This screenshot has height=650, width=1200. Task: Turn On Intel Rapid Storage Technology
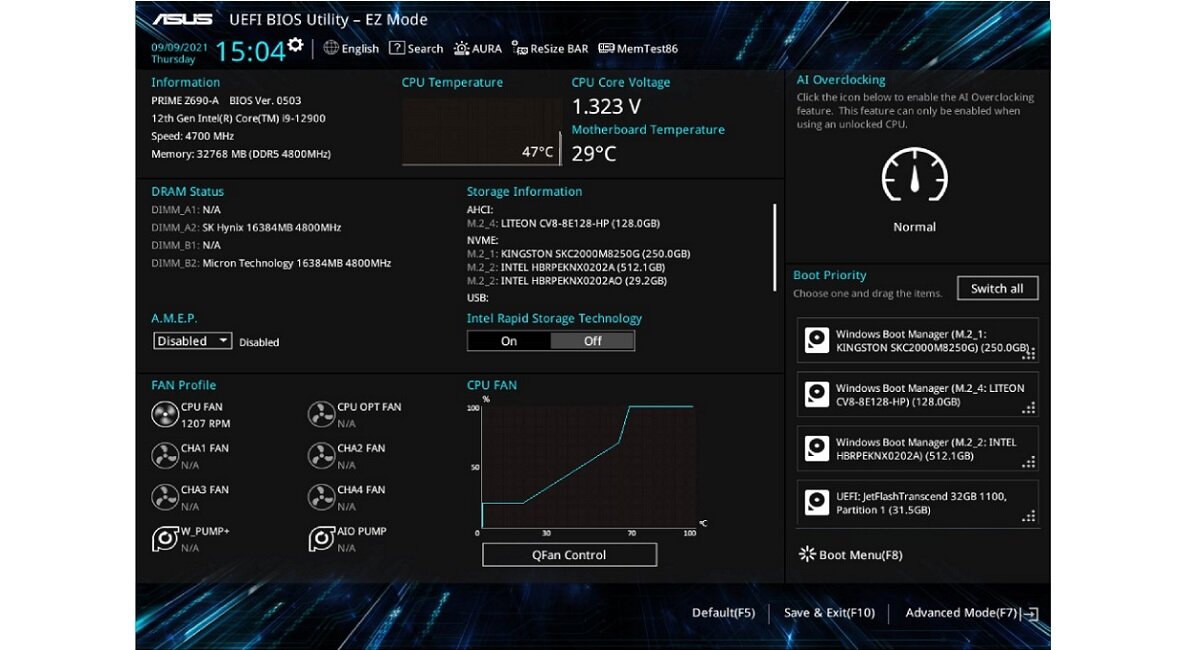click(509, 340)
